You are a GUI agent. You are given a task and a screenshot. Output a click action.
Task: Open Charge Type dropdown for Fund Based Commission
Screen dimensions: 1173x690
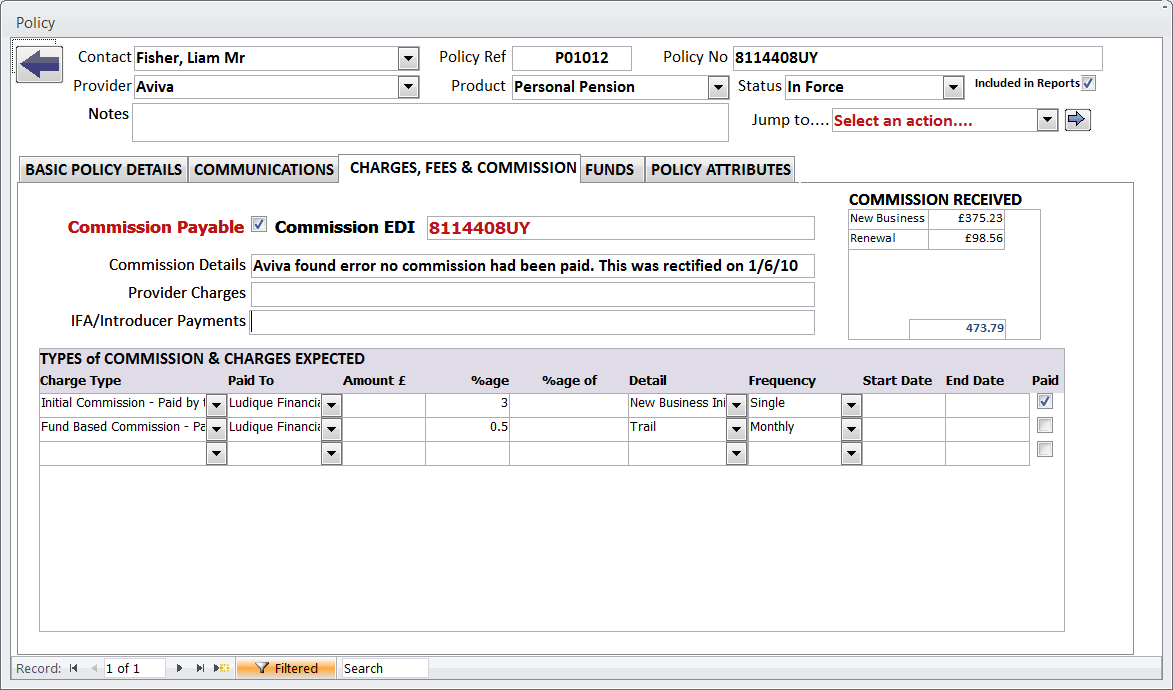(x=216, y=429)
